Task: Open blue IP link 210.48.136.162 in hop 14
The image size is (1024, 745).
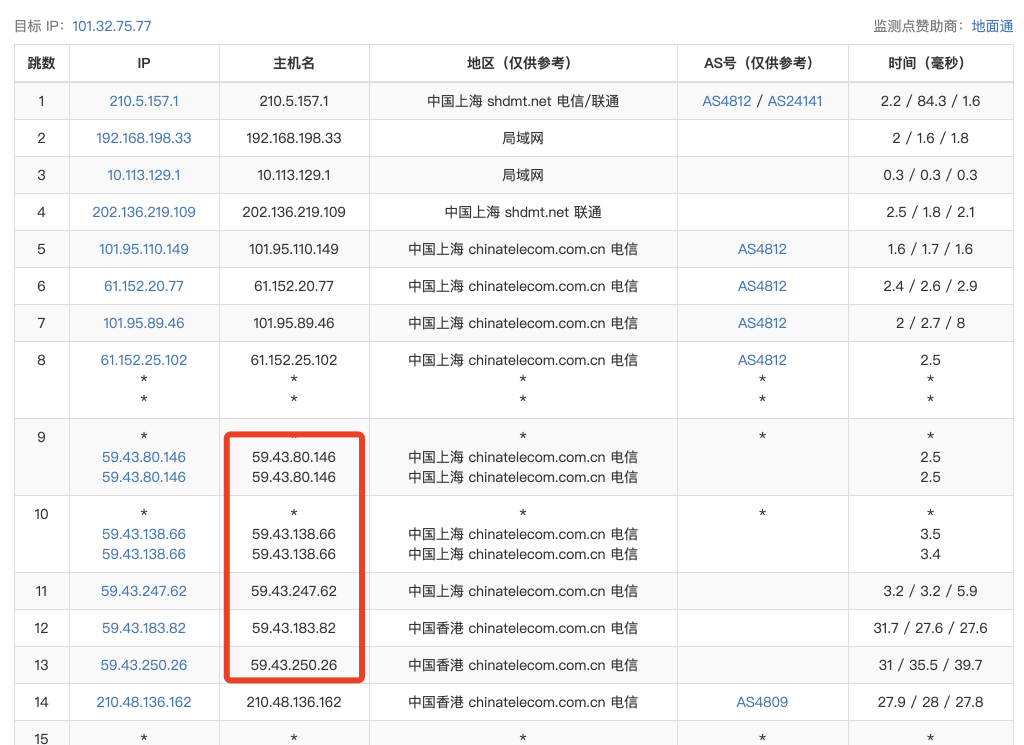Action: [x=144, y=702]
